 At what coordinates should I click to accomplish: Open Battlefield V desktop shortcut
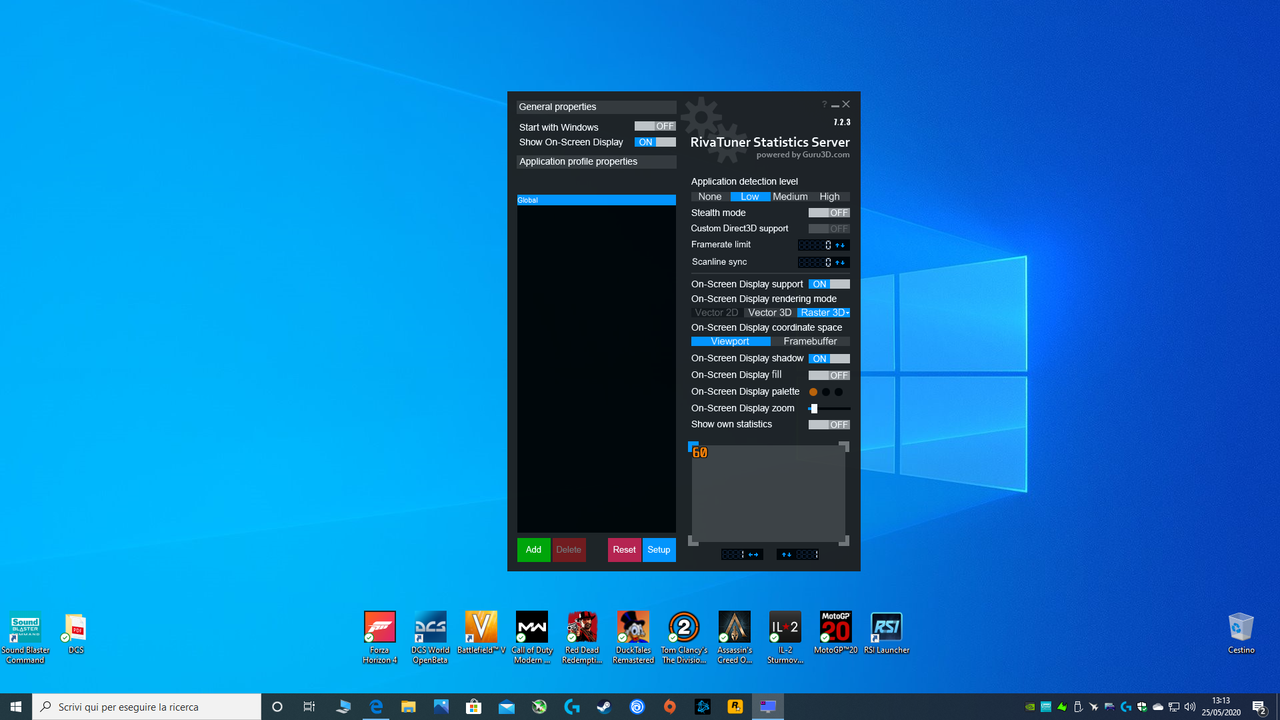pos(481,633)
